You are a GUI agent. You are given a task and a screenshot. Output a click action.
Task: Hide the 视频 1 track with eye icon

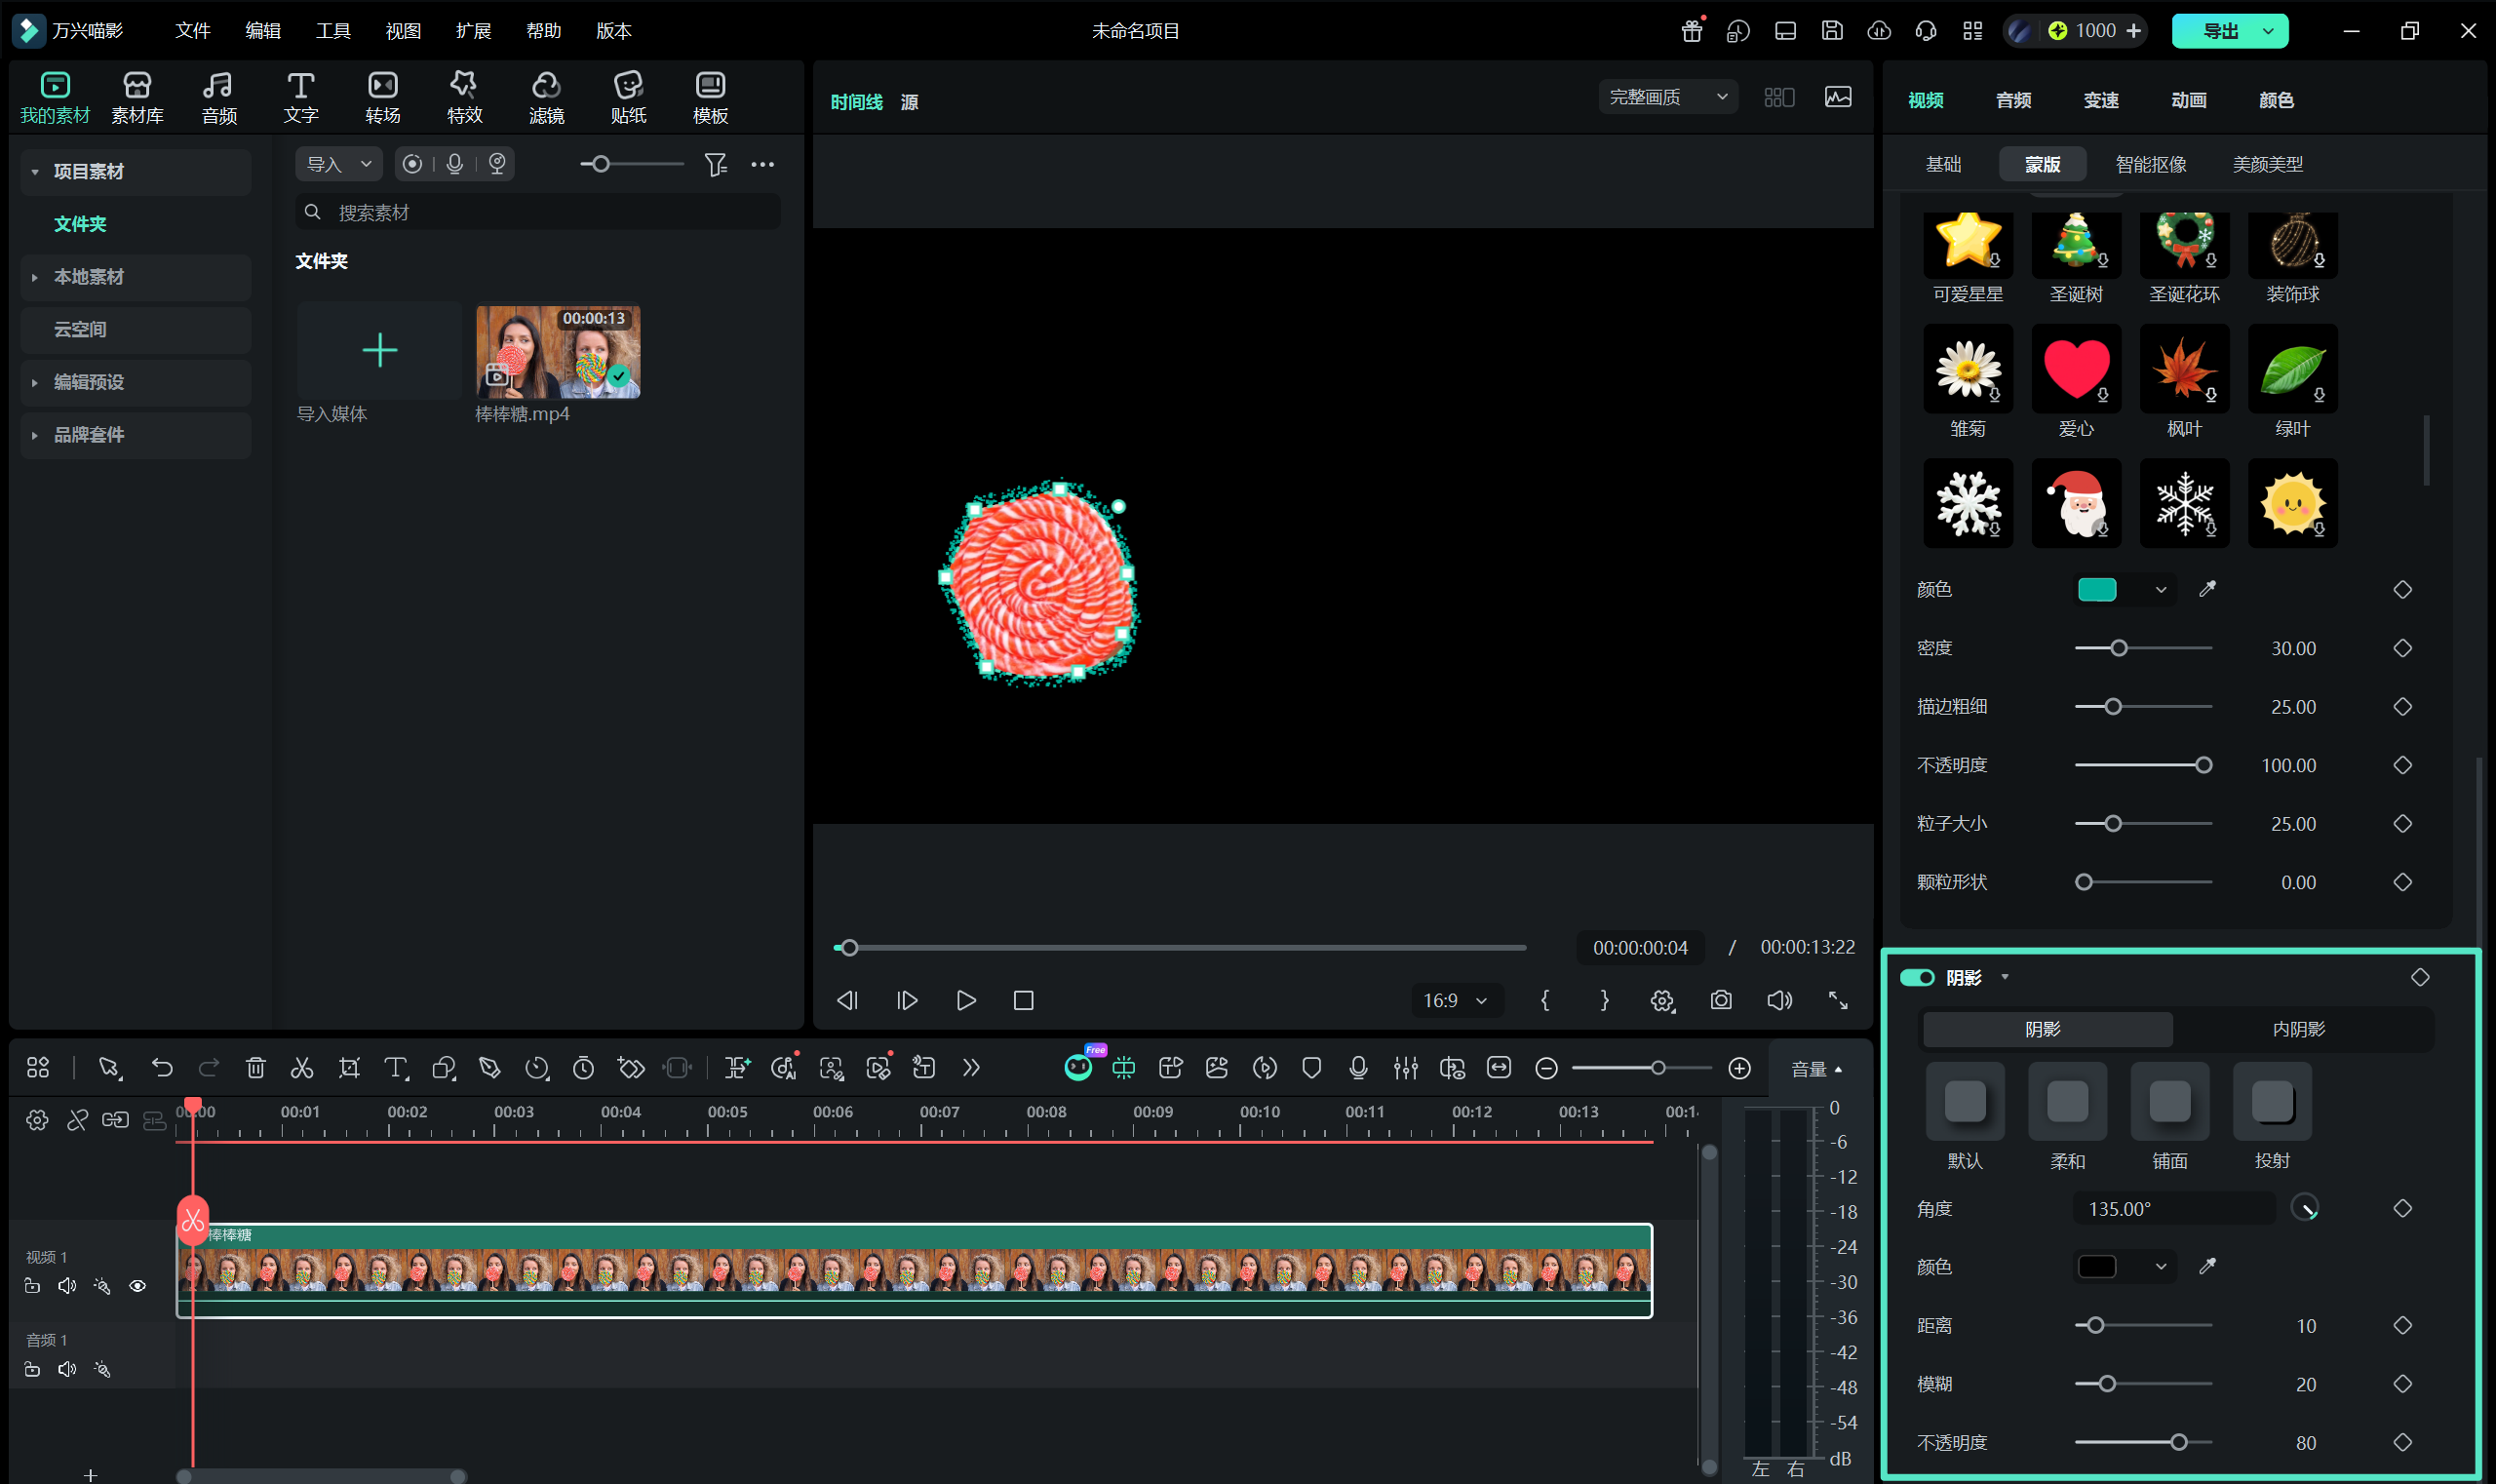click(137, 1286)
